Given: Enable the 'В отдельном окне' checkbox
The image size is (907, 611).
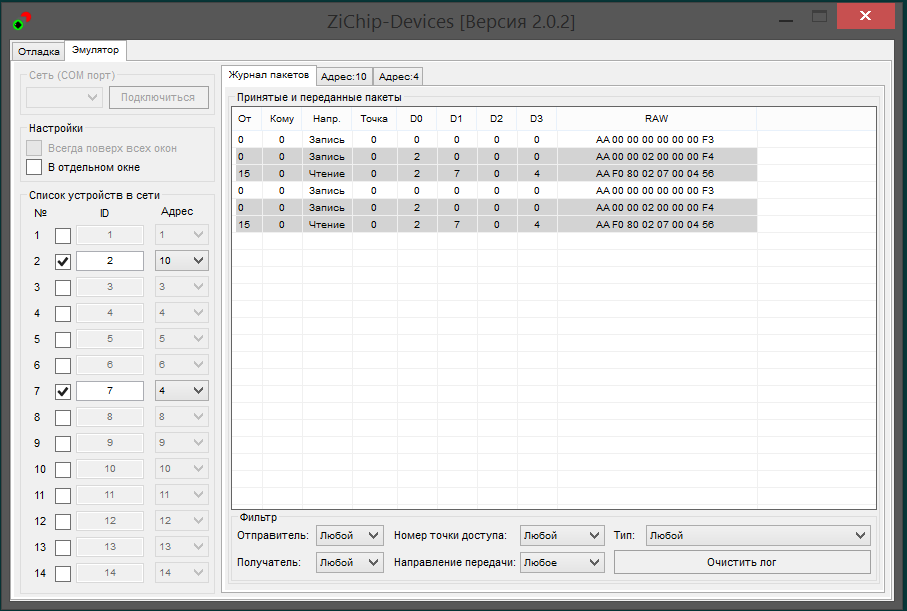Looking at the screenshot, I should pyautogui.click(x=34, y=167).
